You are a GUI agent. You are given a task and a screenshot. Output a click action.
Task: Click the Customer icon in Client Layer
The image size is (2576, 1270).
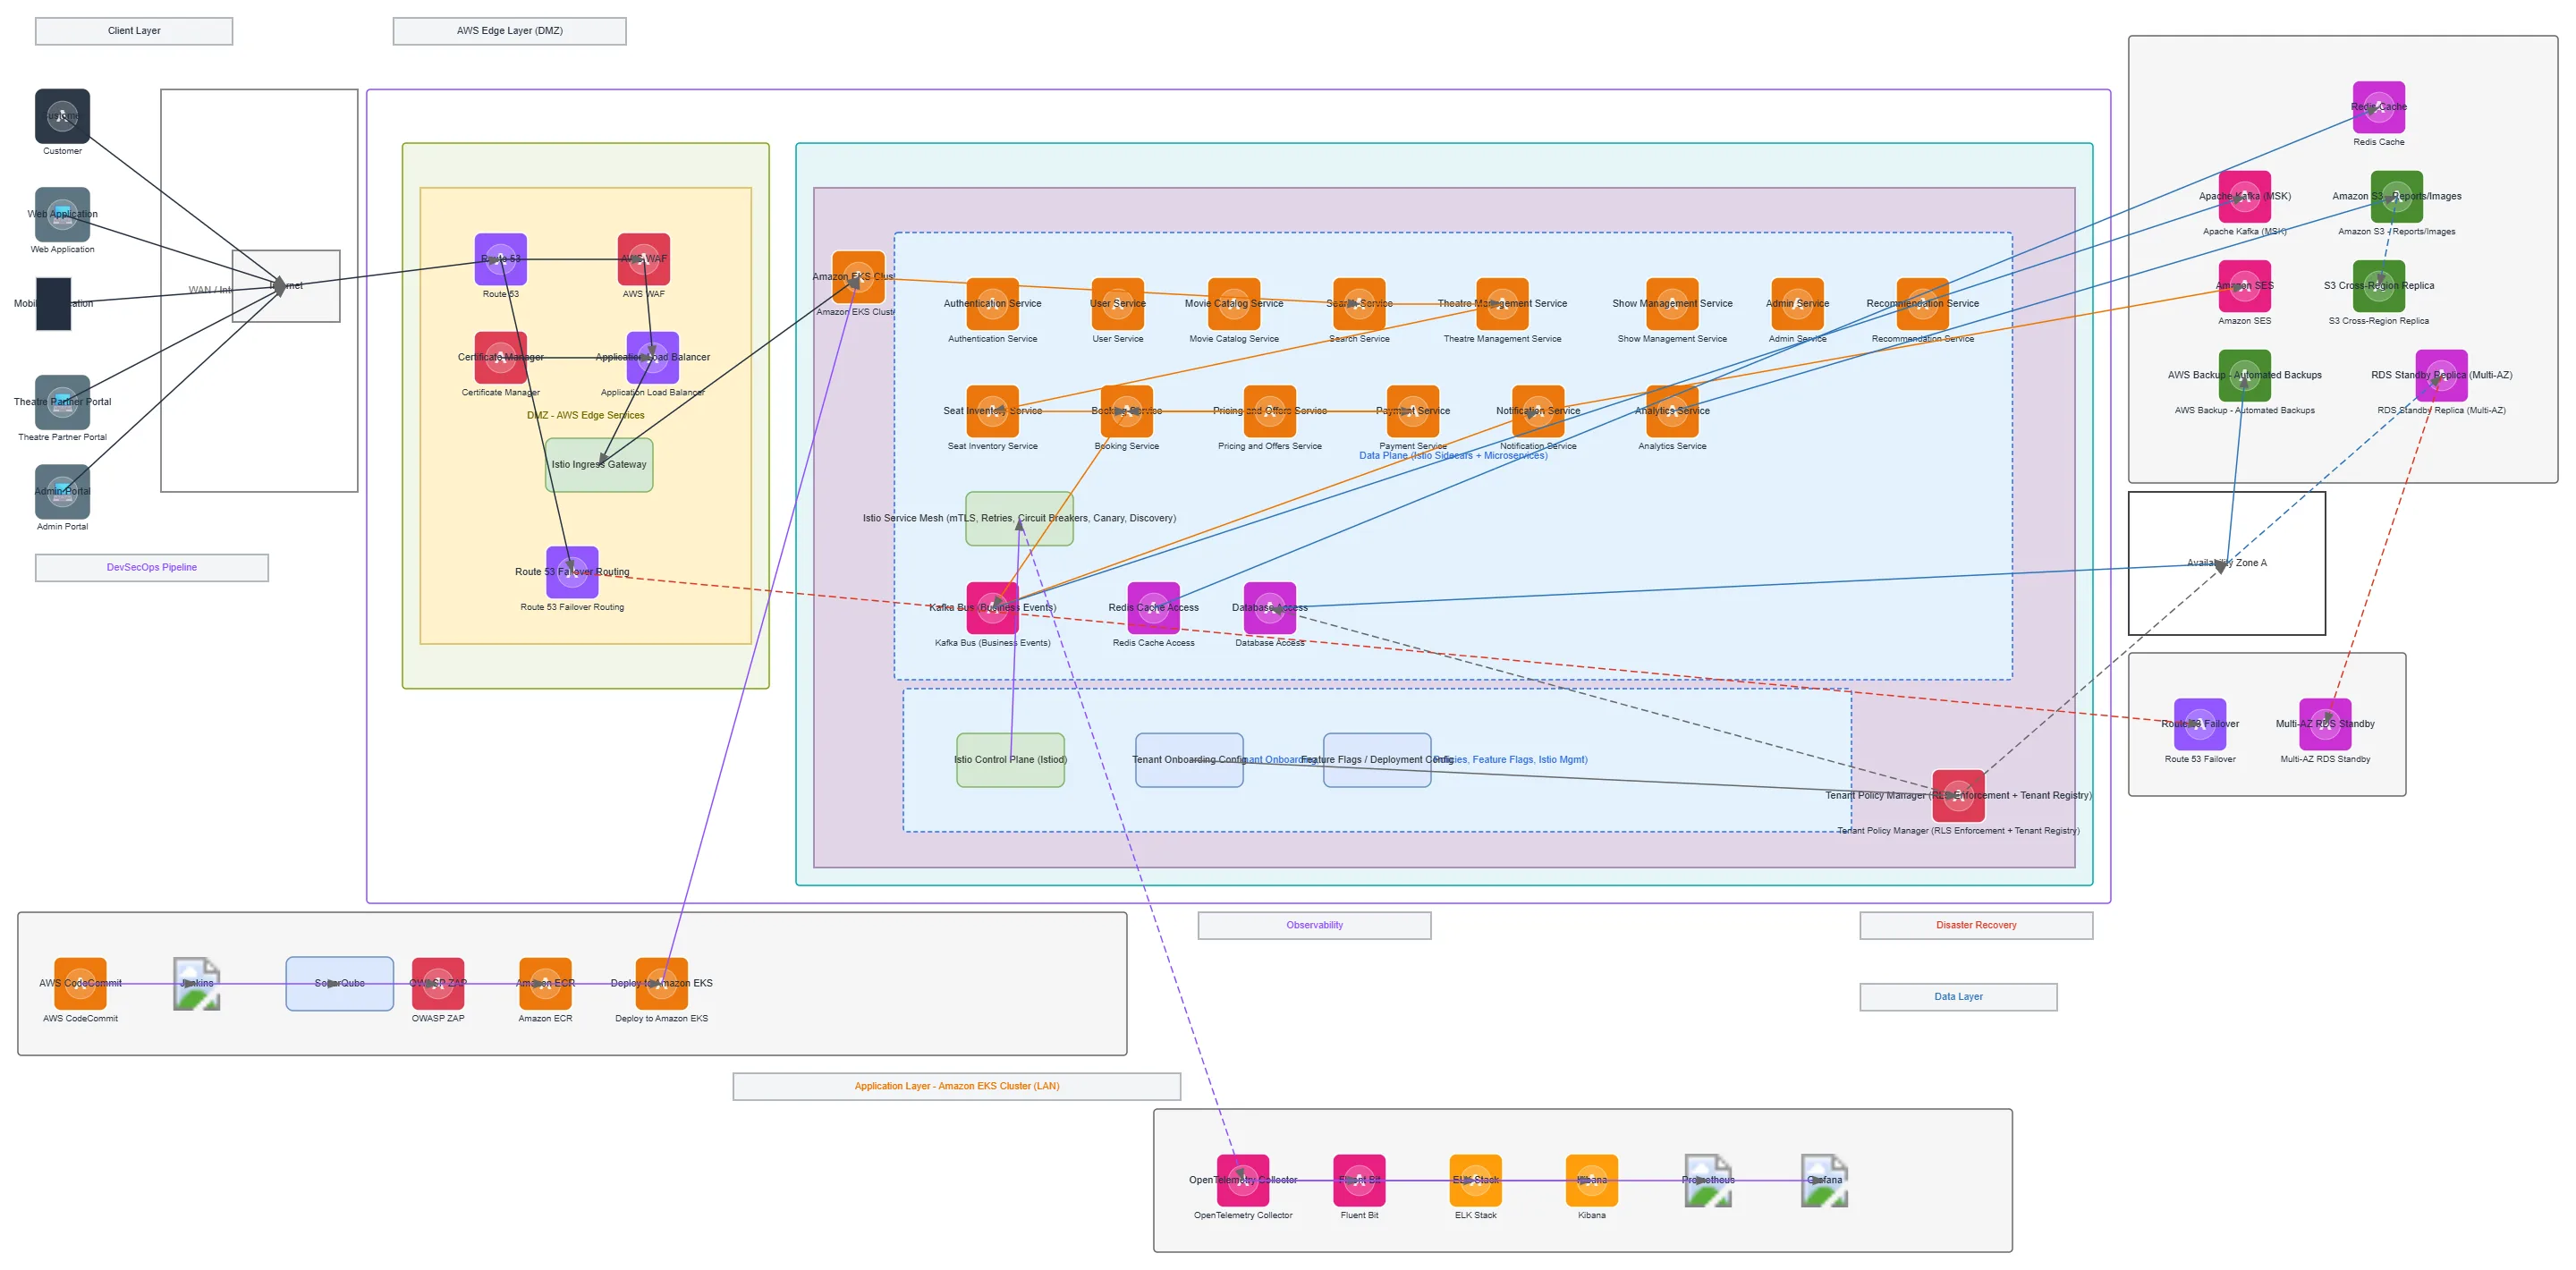pyautogui.click(x=62, y=116)
